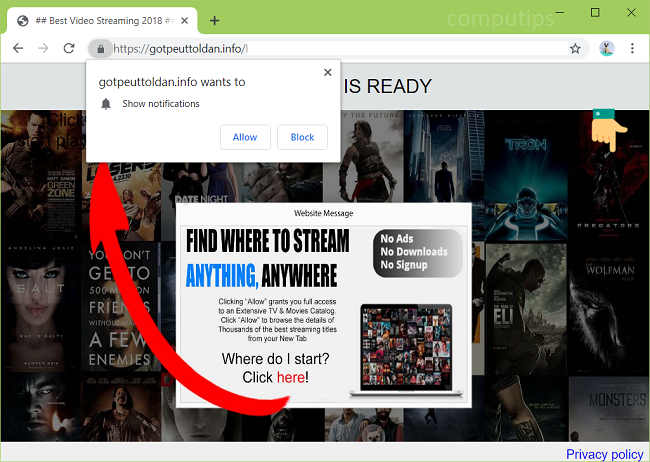Viewport: 650px width, 462px height.
Task: Click the browser back arrow
Action: pos(17,48)
